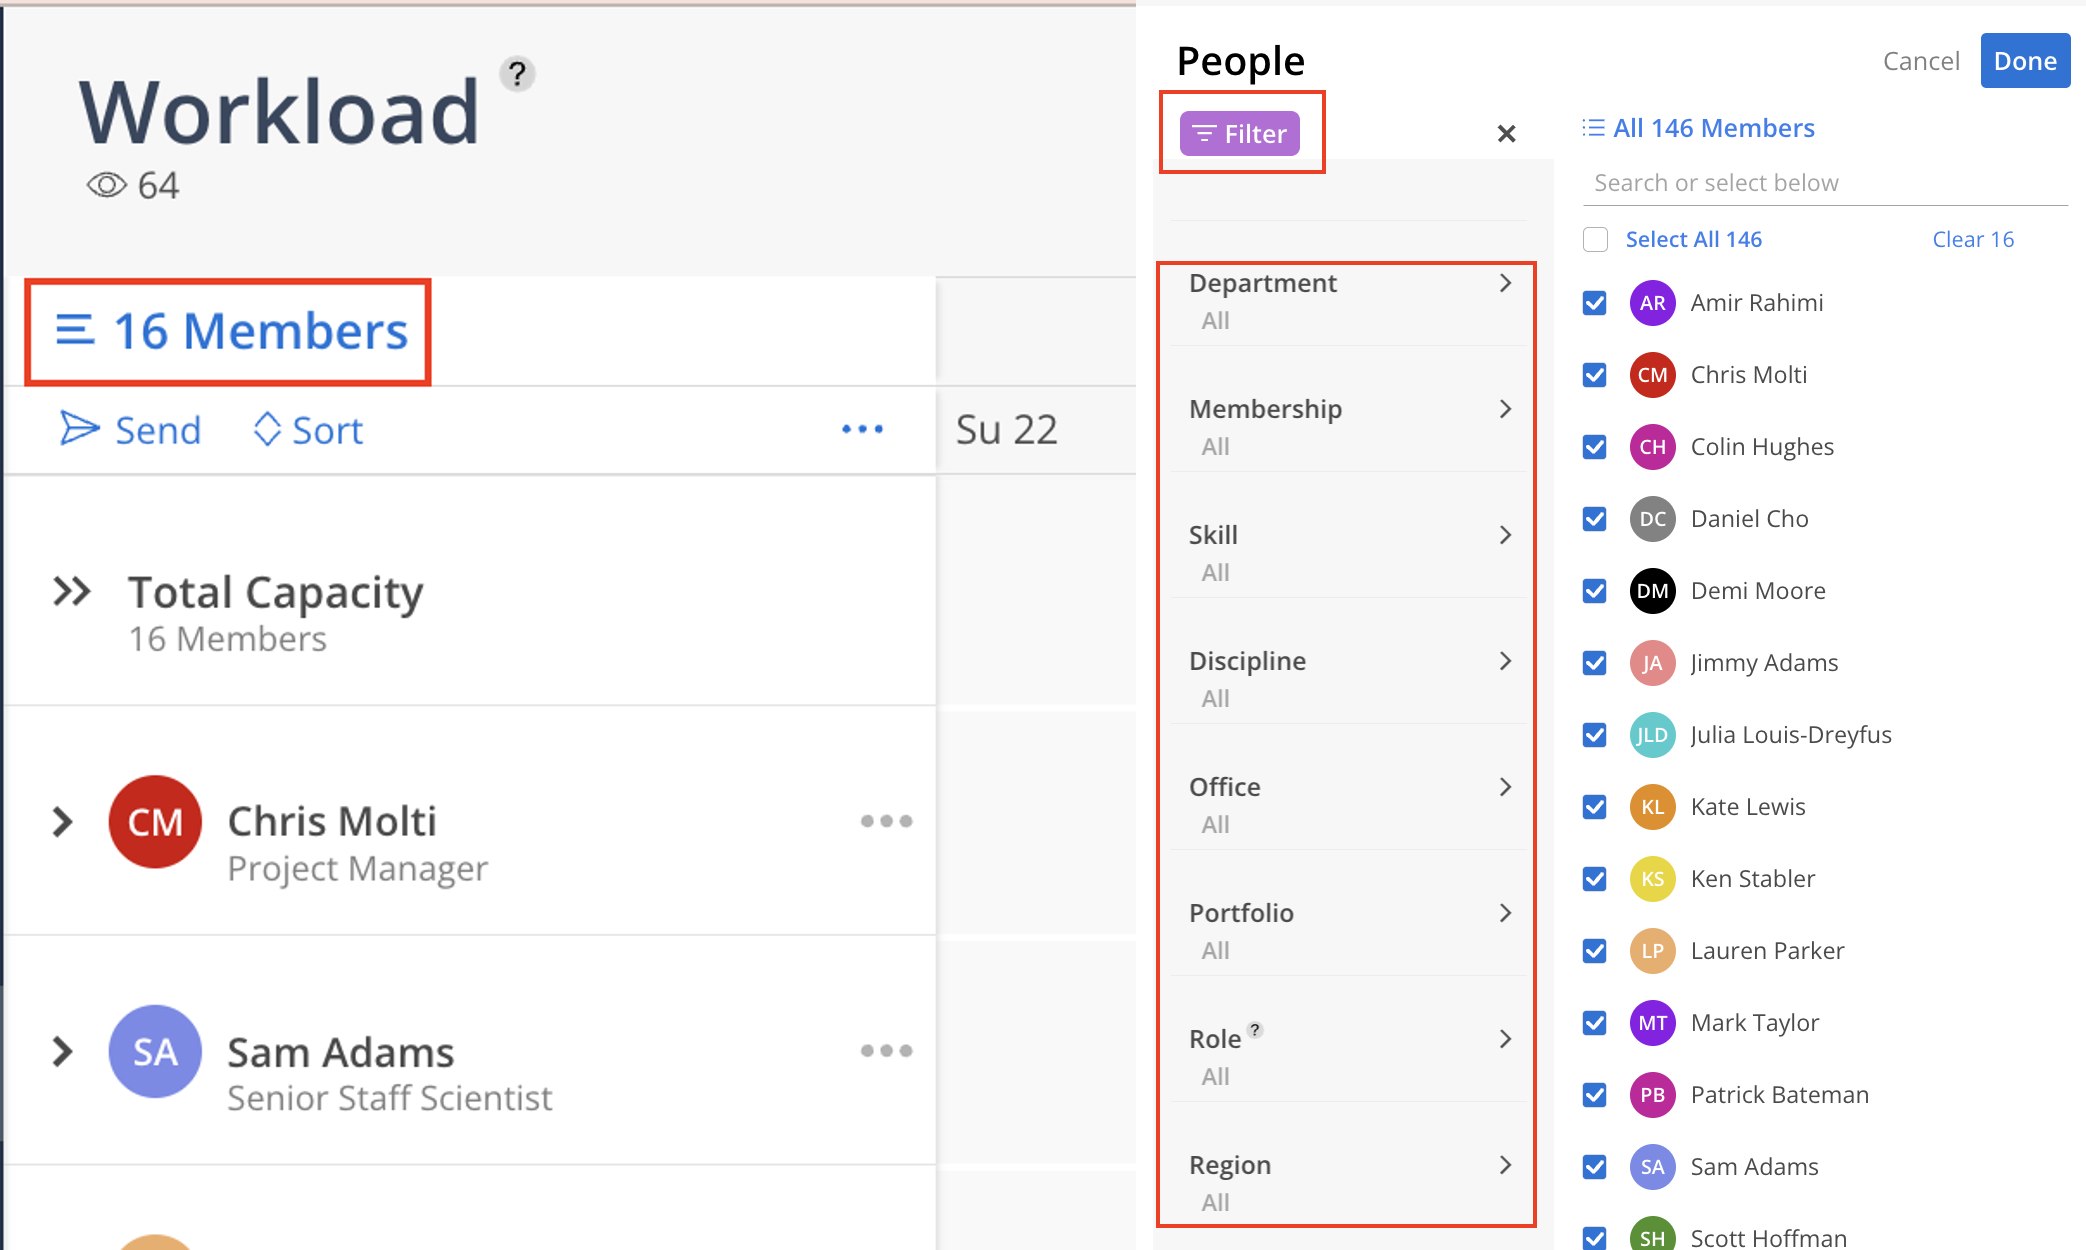This screenshot has height=1250, width=2086.
Task: Uncheck the Amir Rahimi checkbox
Action: (x=1595, y=303)
